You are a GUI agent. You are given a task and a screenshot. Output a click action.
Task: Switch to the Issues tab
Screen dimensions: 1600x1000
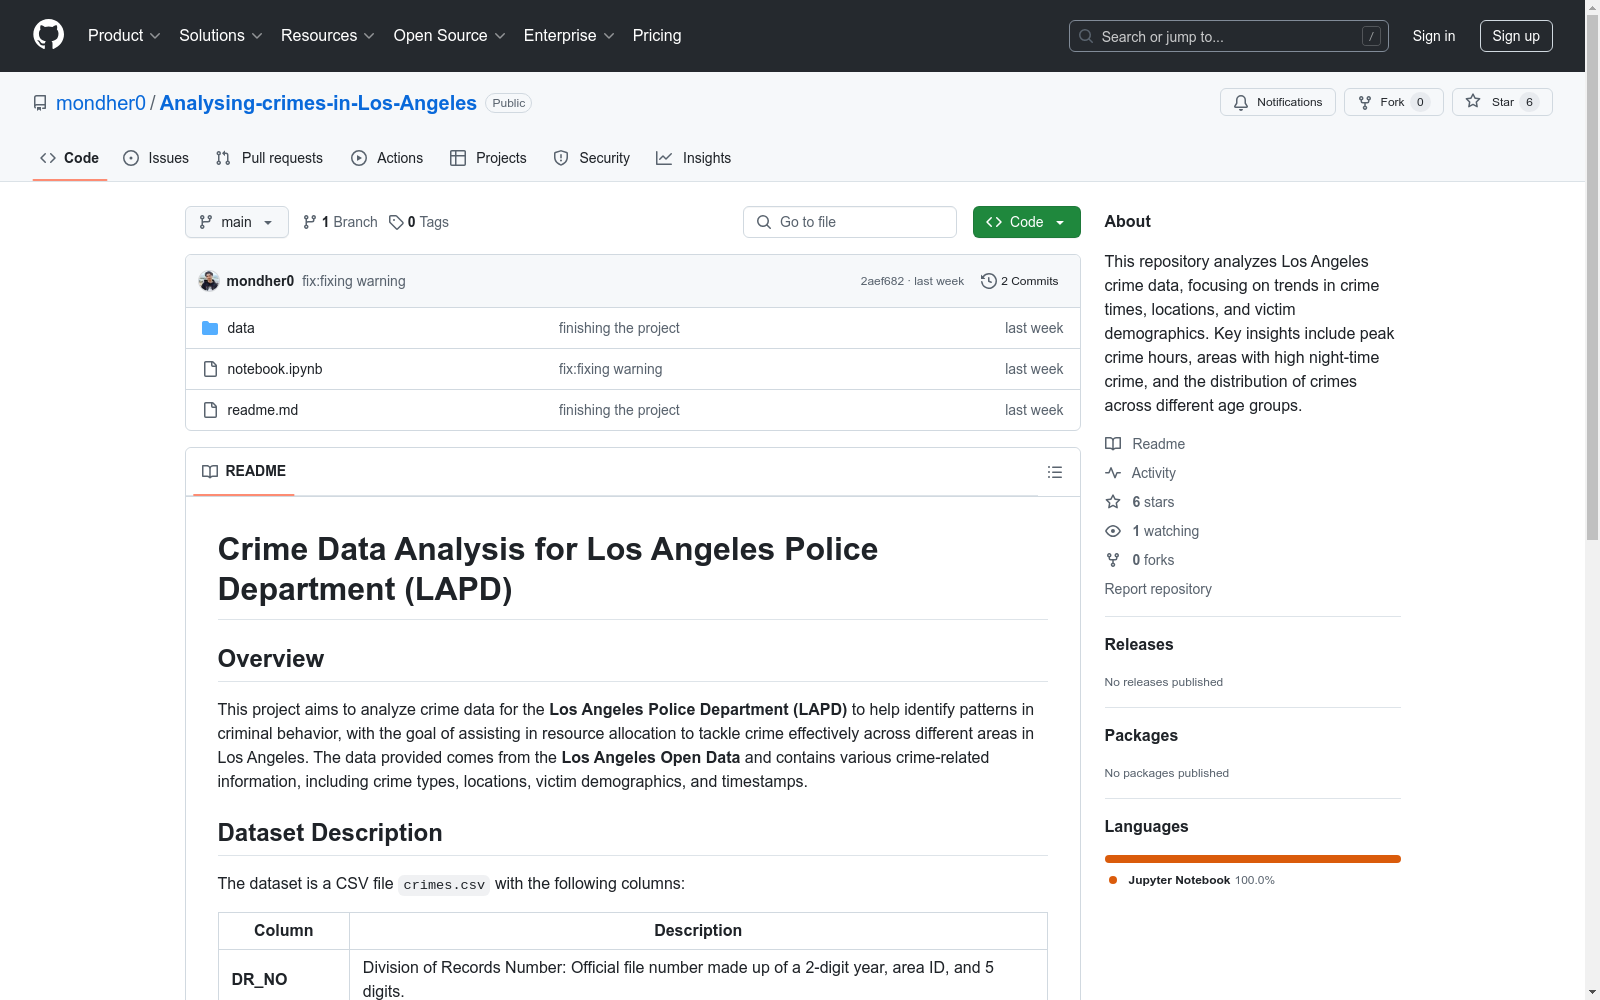pos(156,158)
